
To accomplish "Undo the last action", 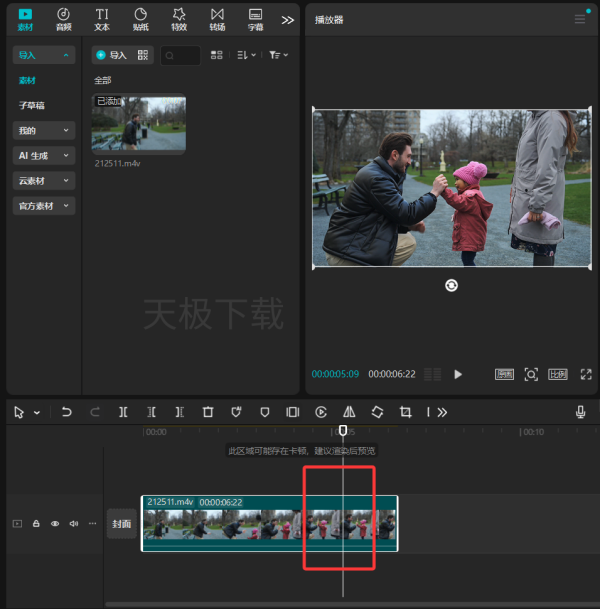I will tap(66, 412).
